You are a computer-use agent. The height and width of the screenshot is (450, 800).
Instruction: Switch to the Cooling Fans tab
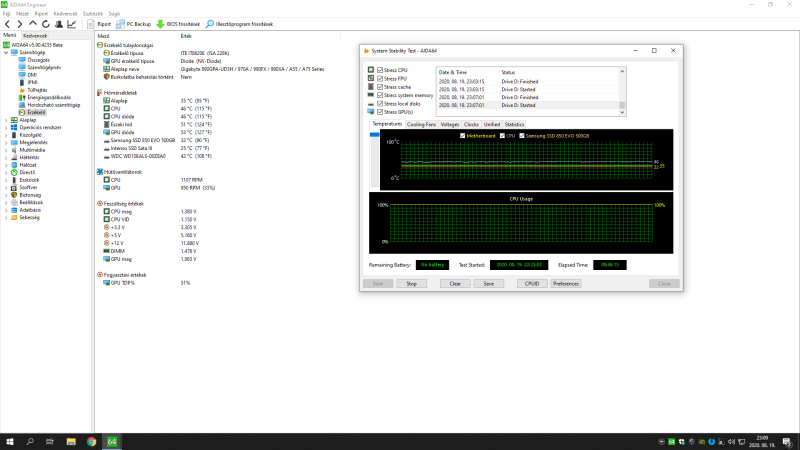pyautogui.click(x=421, y=124)
